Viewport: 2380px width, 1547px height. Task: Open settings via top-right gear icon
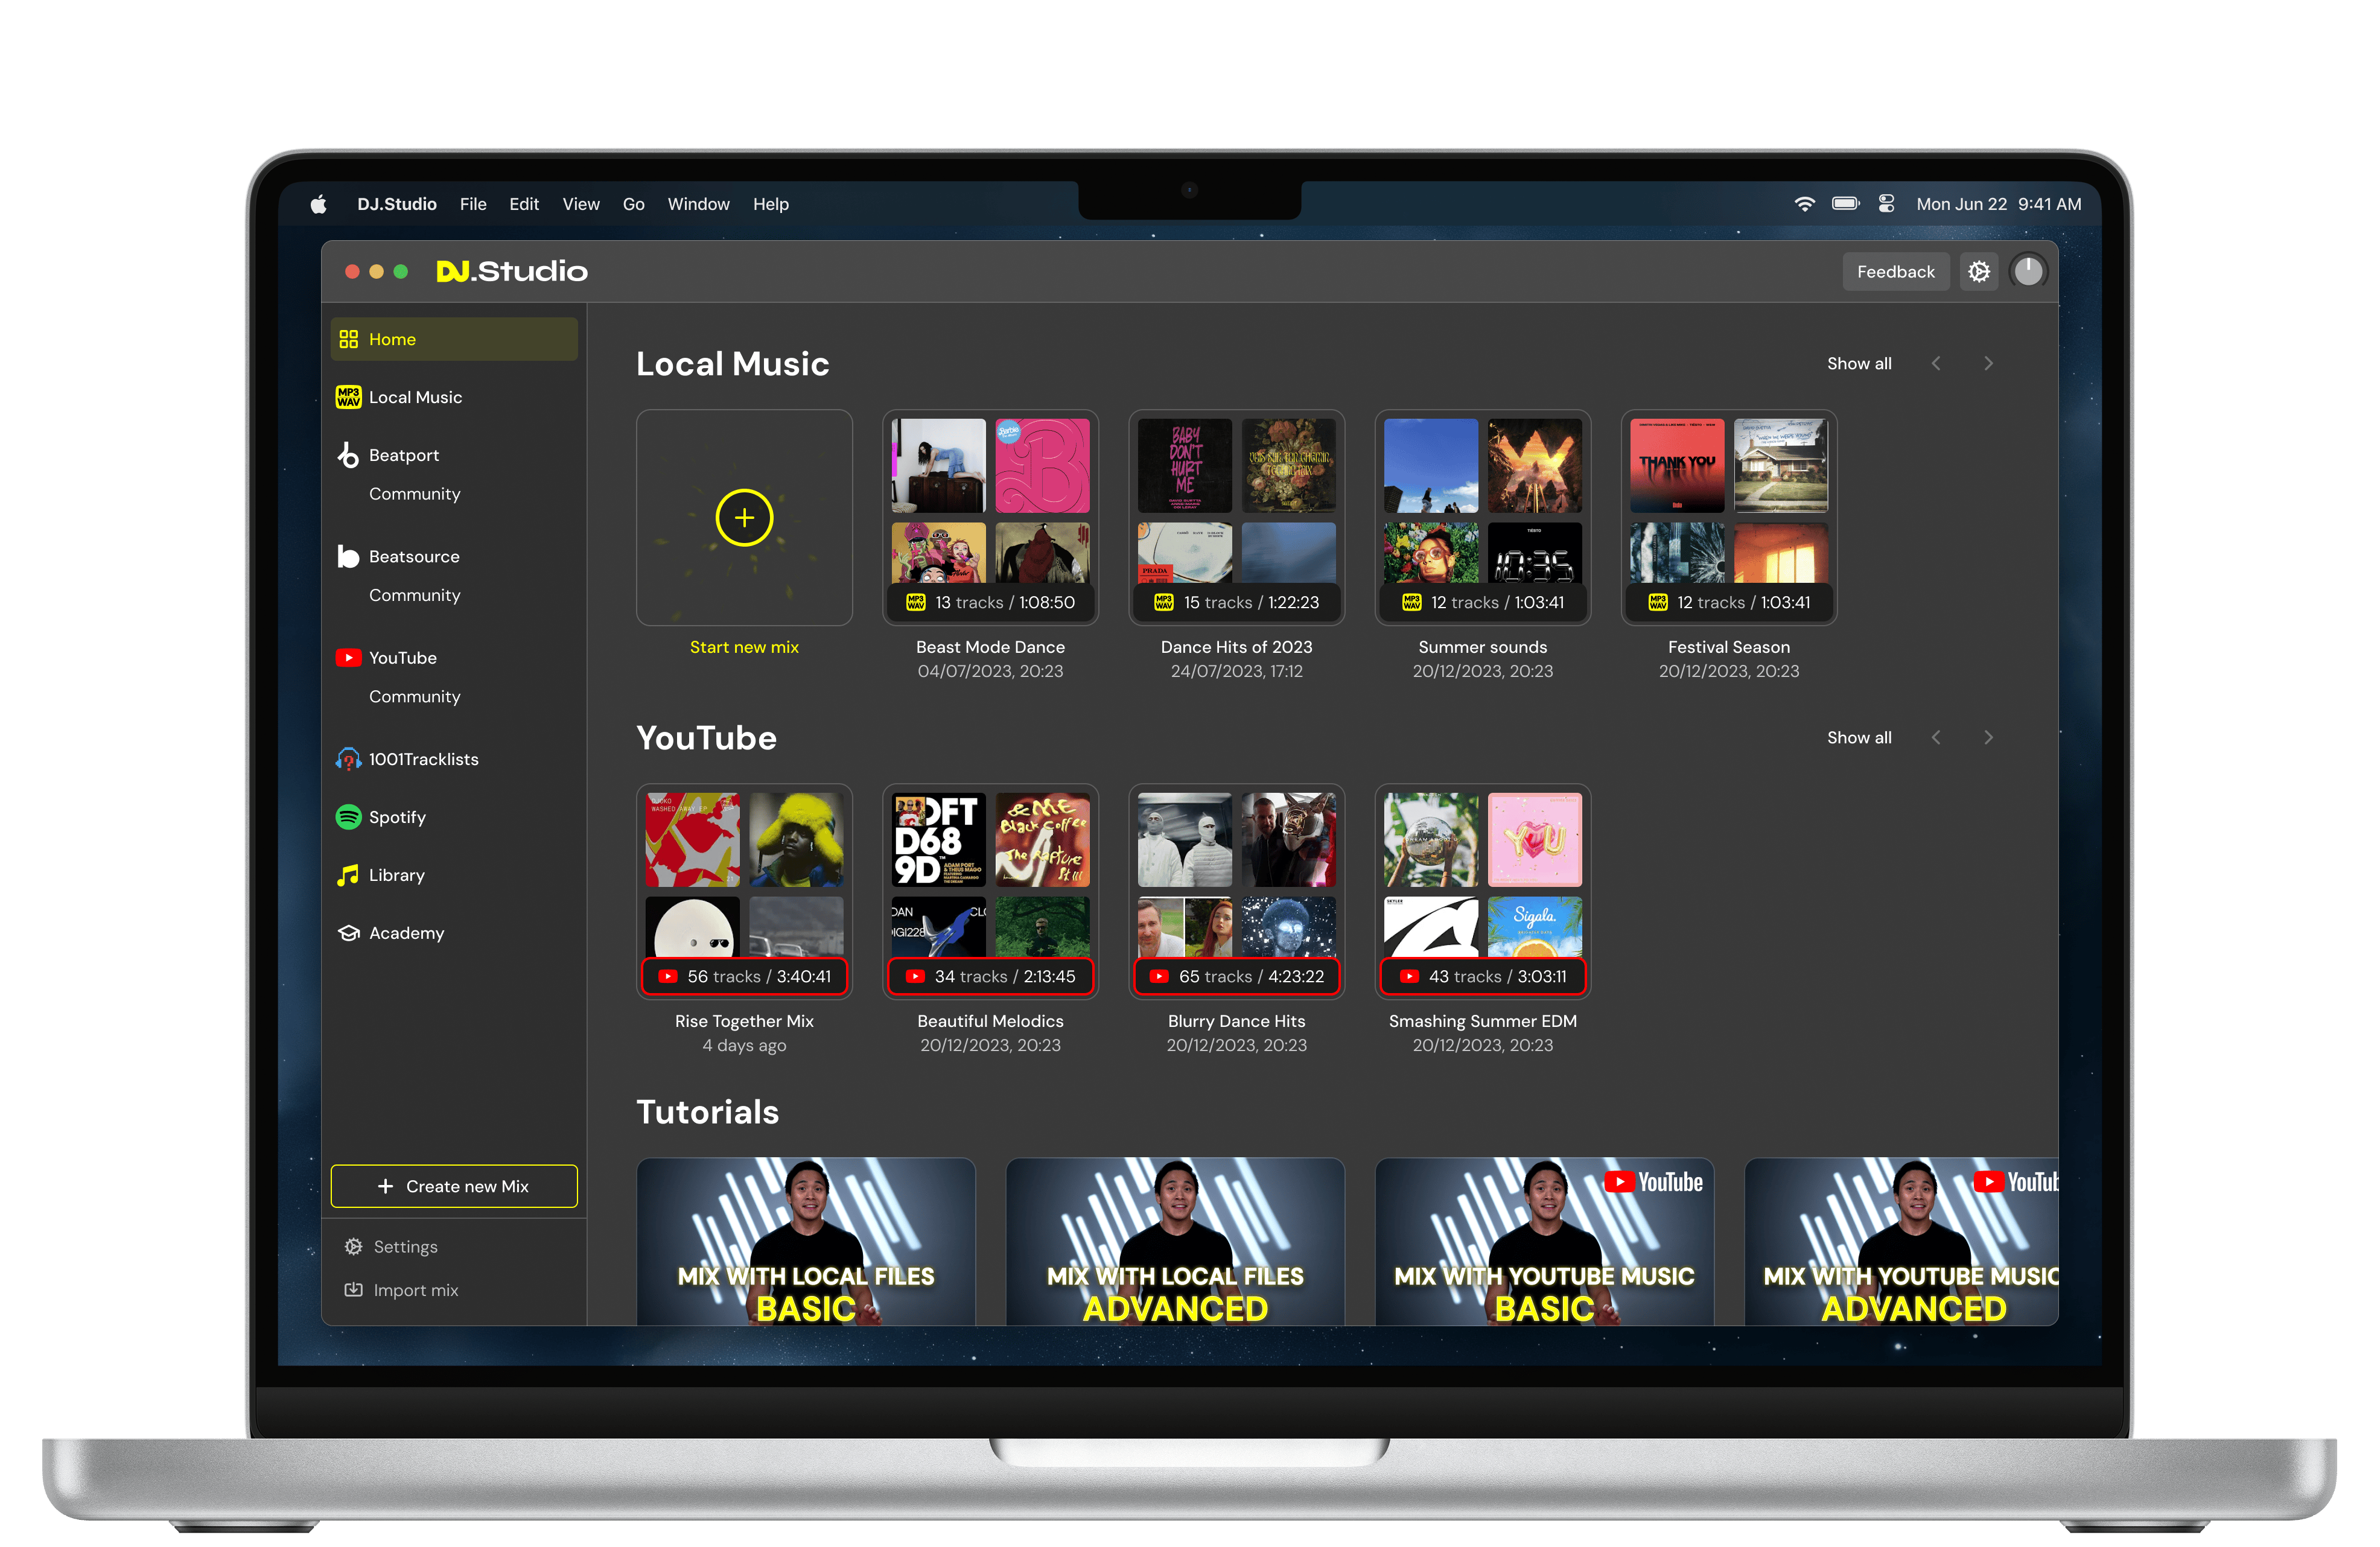1979,272
